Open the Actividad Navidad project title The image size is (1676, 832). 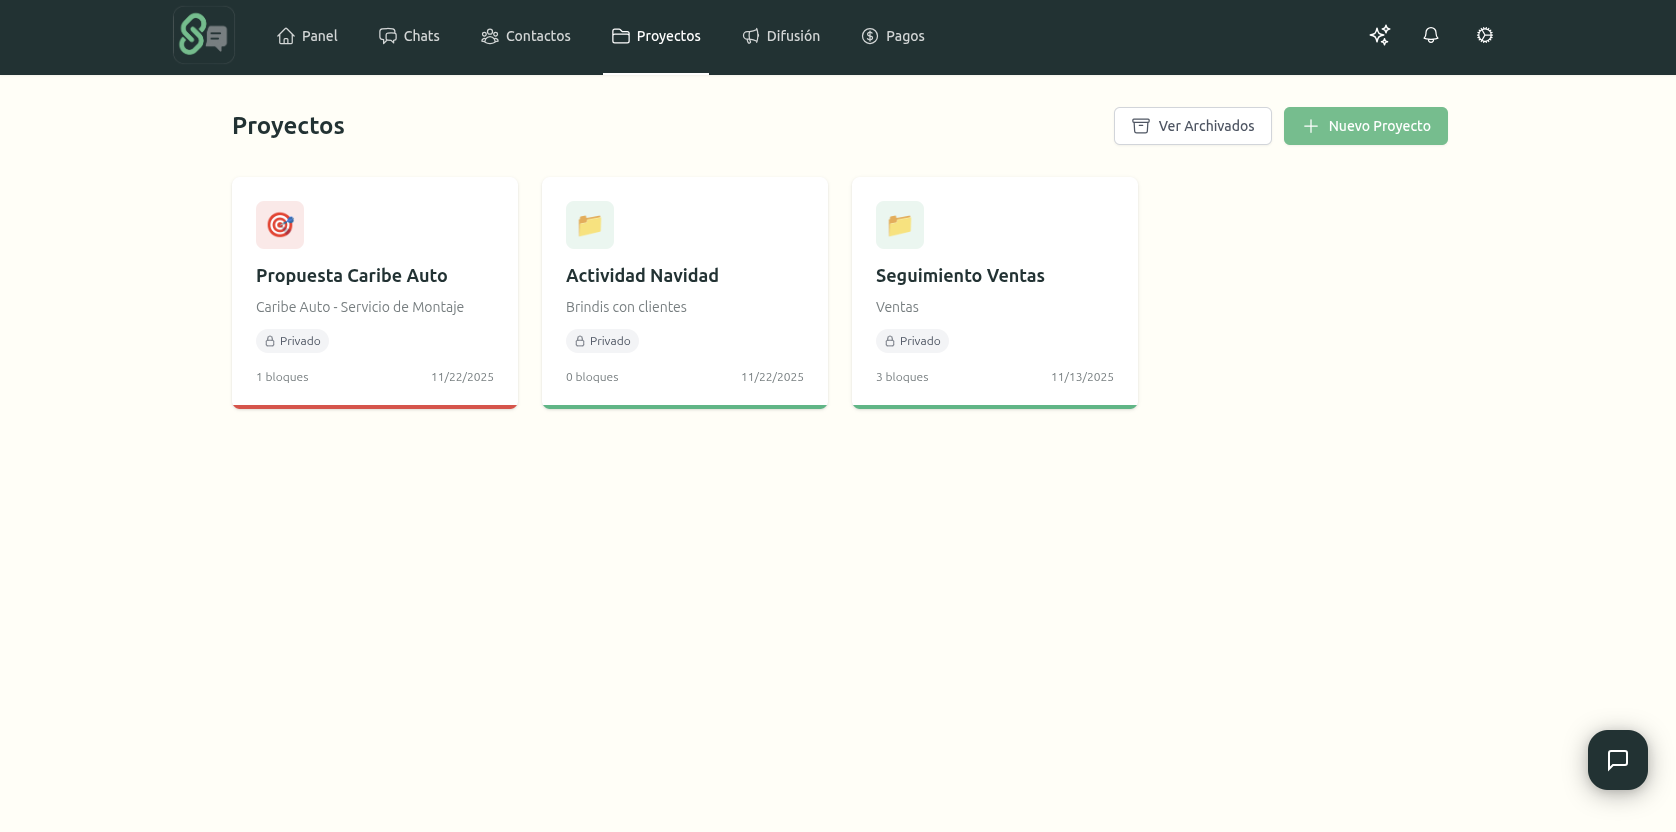tap(642, 276)
